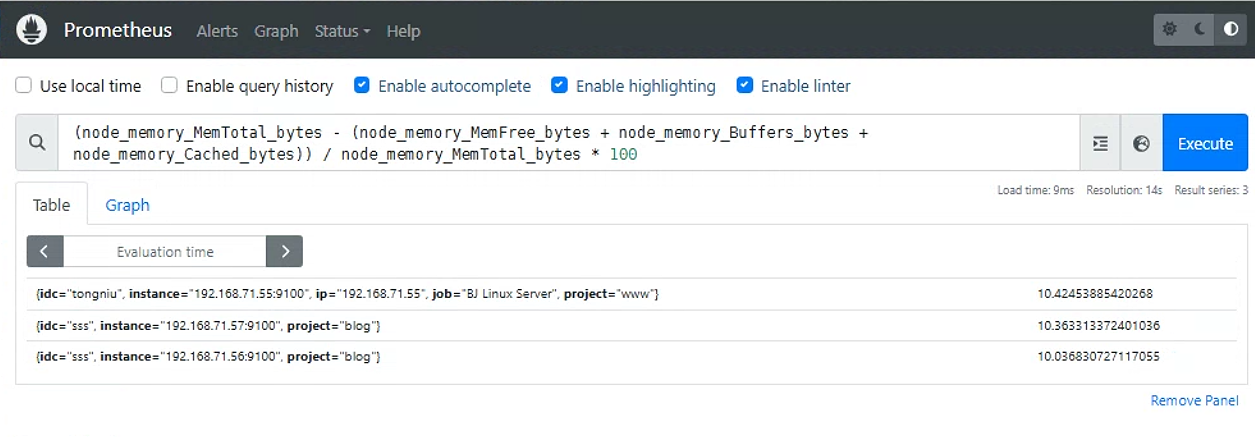Disable the Enable highlighting checkbox
This screenshot has height=437, width=1255.
tap(560, 86)
